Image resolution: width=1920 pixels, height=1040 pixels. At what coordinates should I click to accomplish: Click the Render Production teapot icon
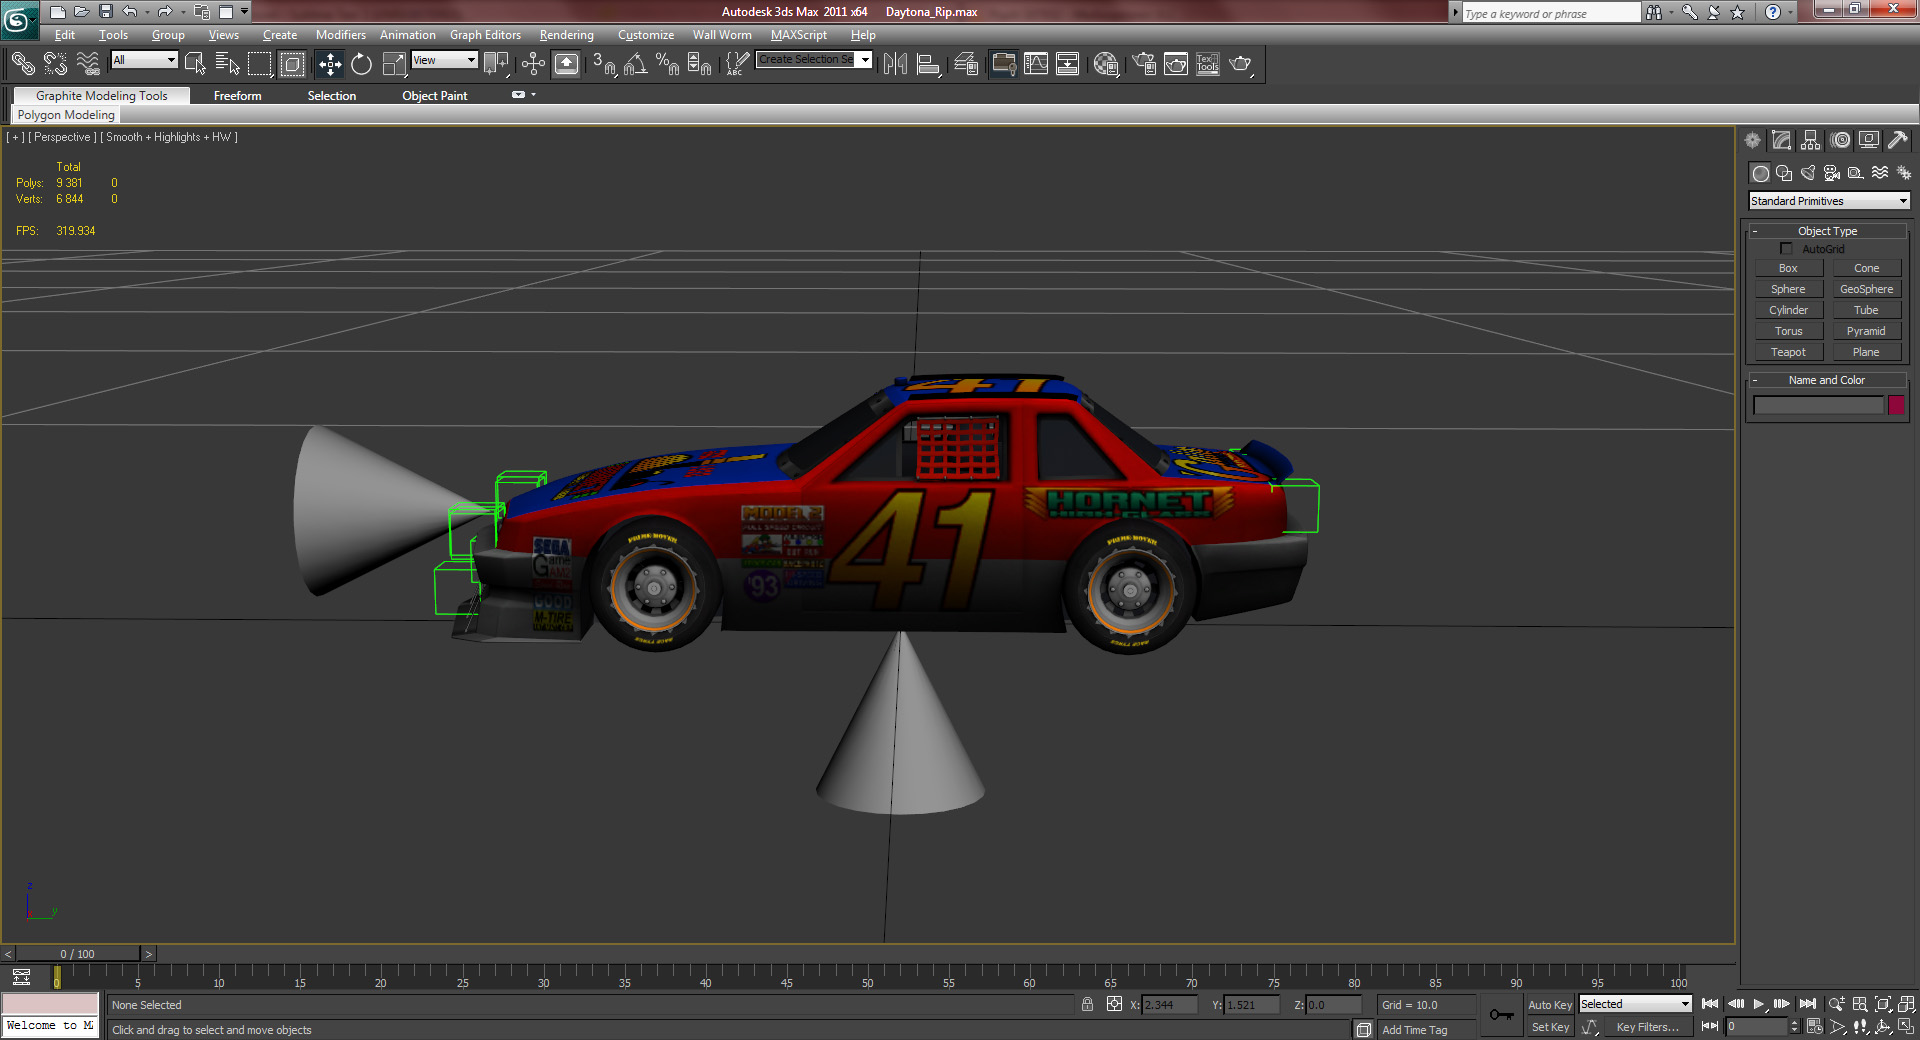[x=1241, y=64]
